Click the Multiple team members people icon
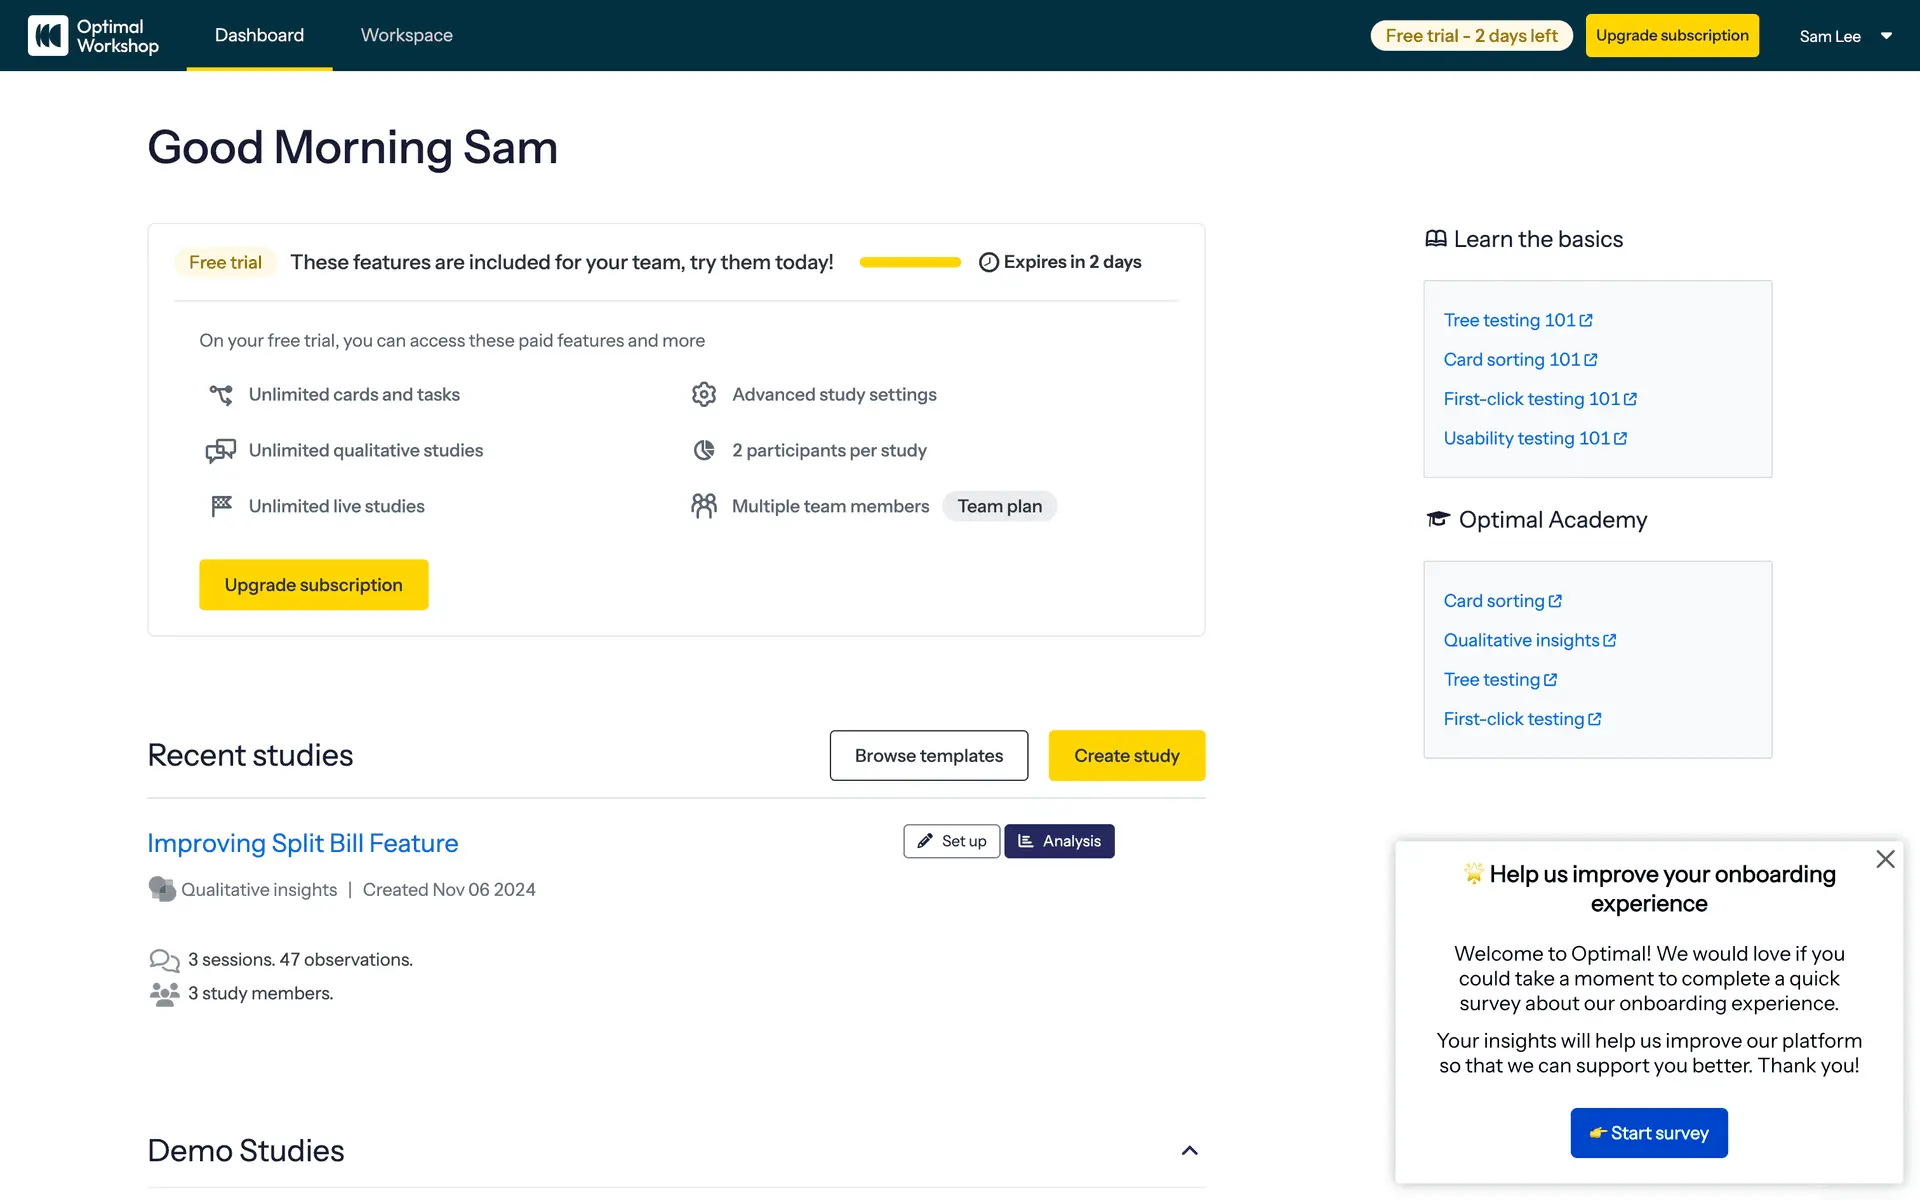1920x1200 pixels. point(704,506)
